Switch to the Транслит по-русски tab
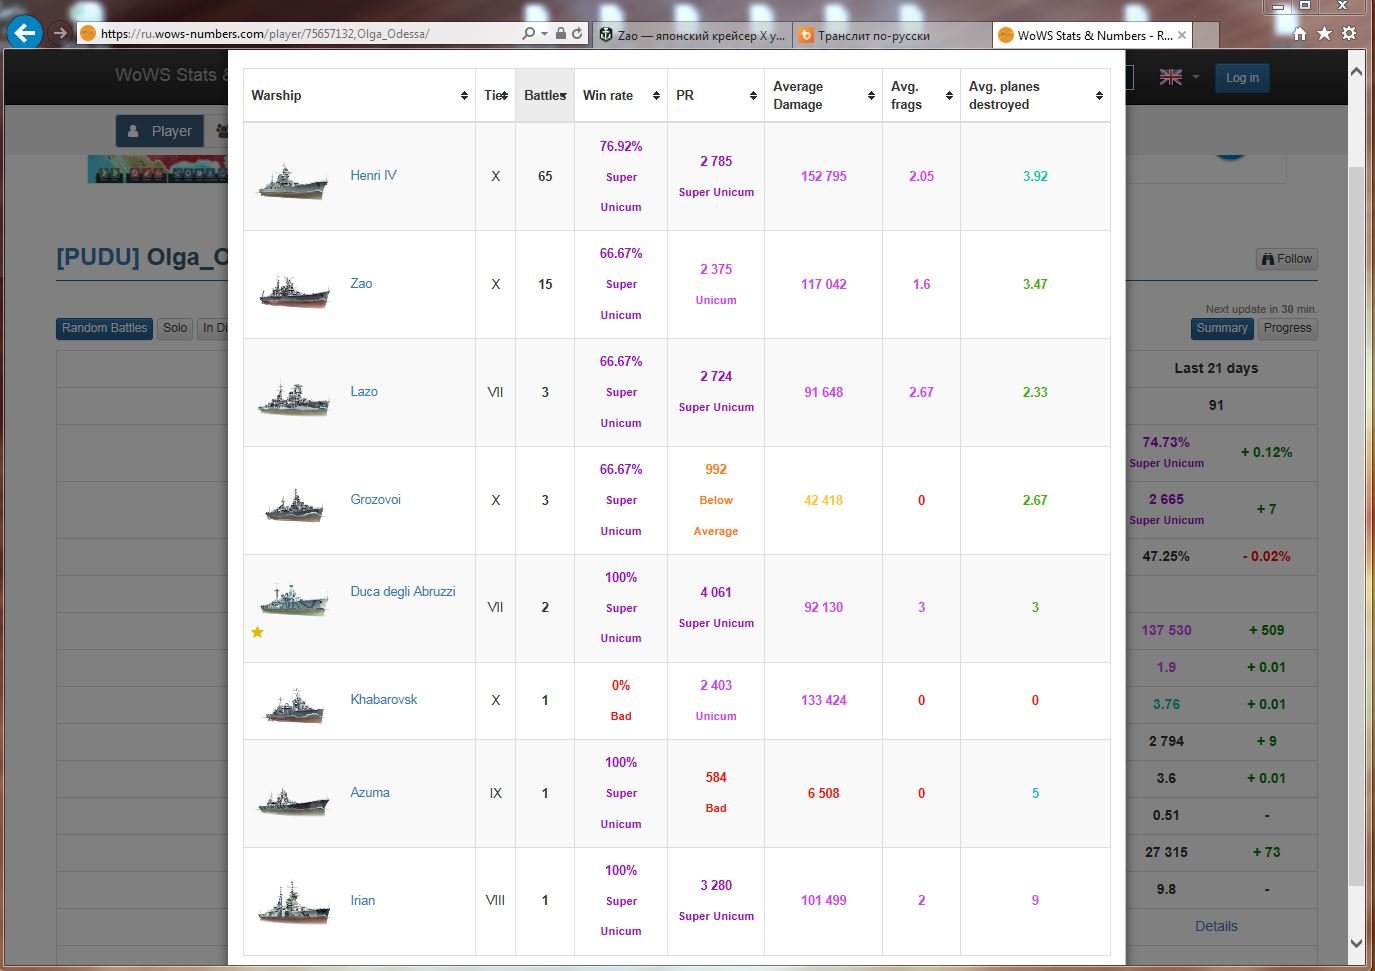This screenshot has width=1375, height=971. click(x=892, y=35)
